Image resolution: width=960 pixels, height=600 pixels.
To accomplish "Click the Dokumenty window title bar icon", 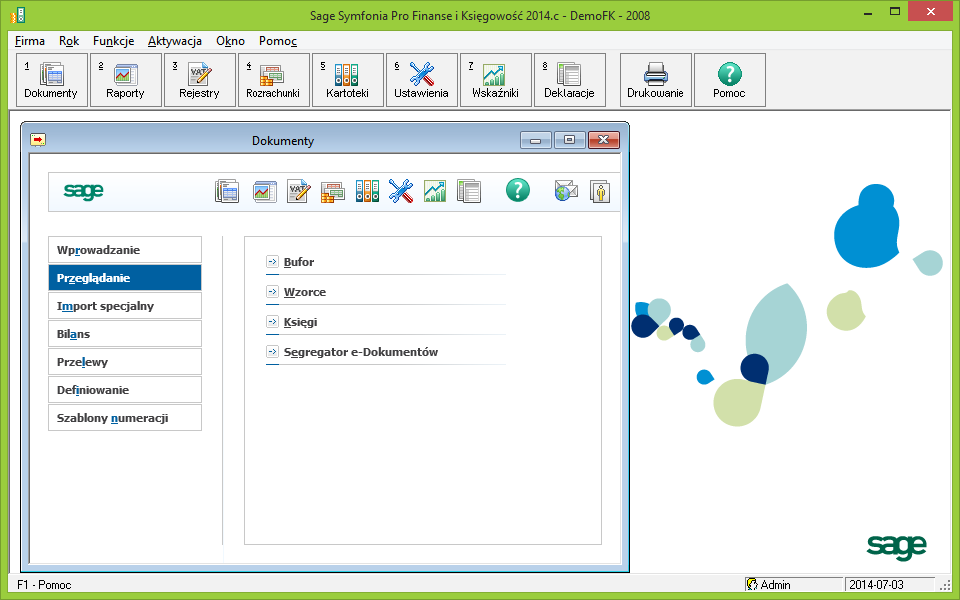I will click(x=38, y=140).
